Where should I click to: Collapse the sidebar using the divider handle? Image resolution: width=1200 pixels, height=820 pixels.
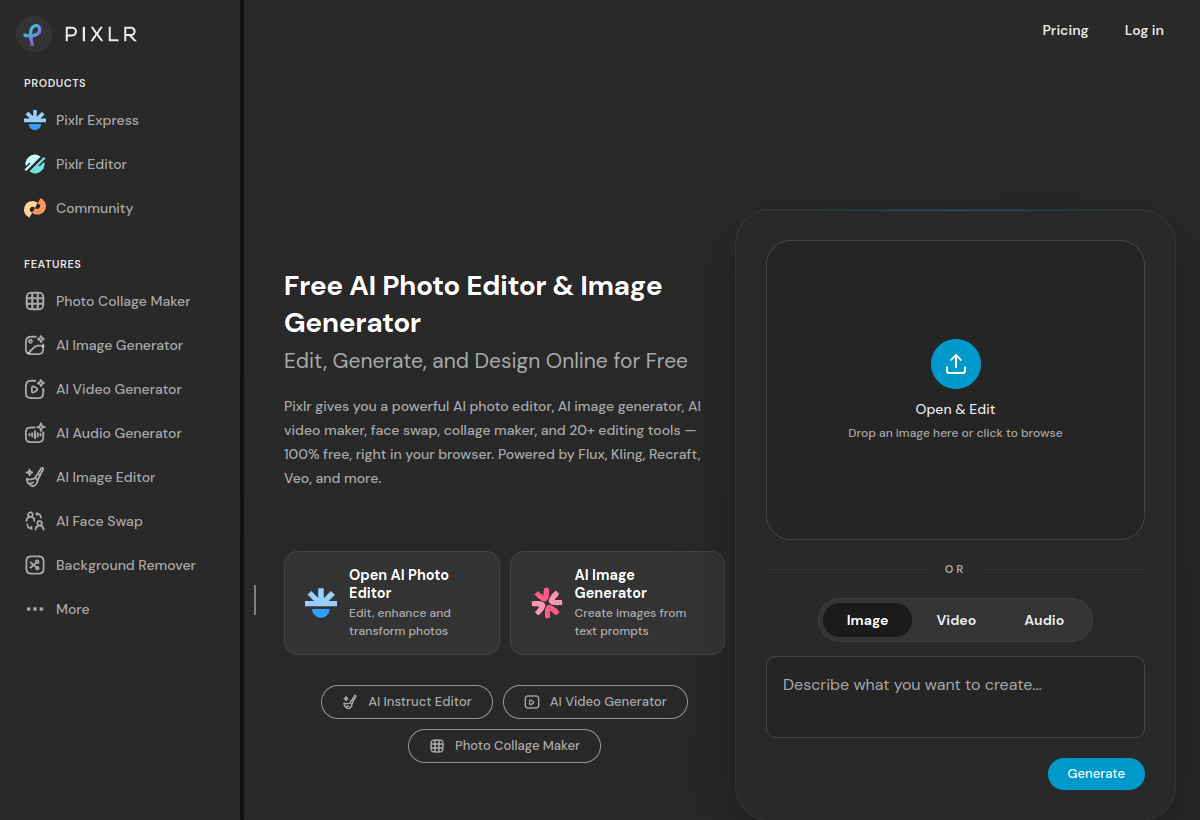[x=255, y=600]
